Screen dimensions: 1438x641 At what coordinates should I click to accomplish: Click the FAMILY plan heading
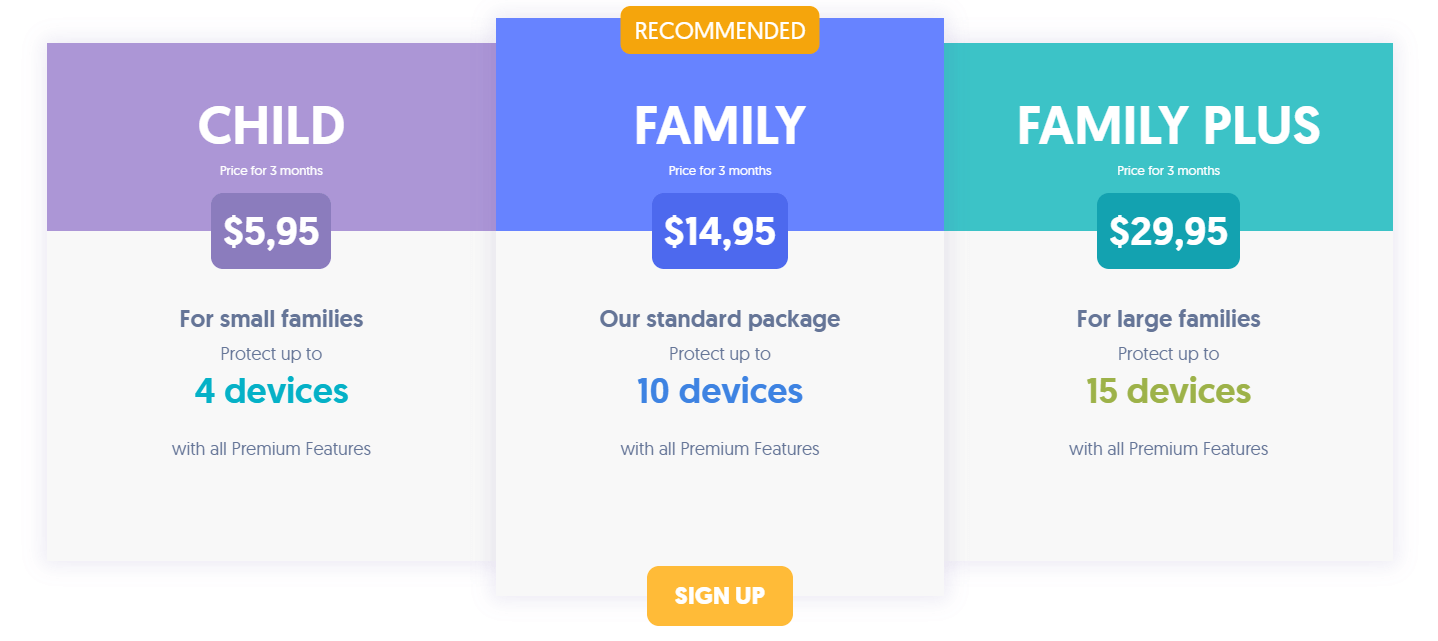720,126
